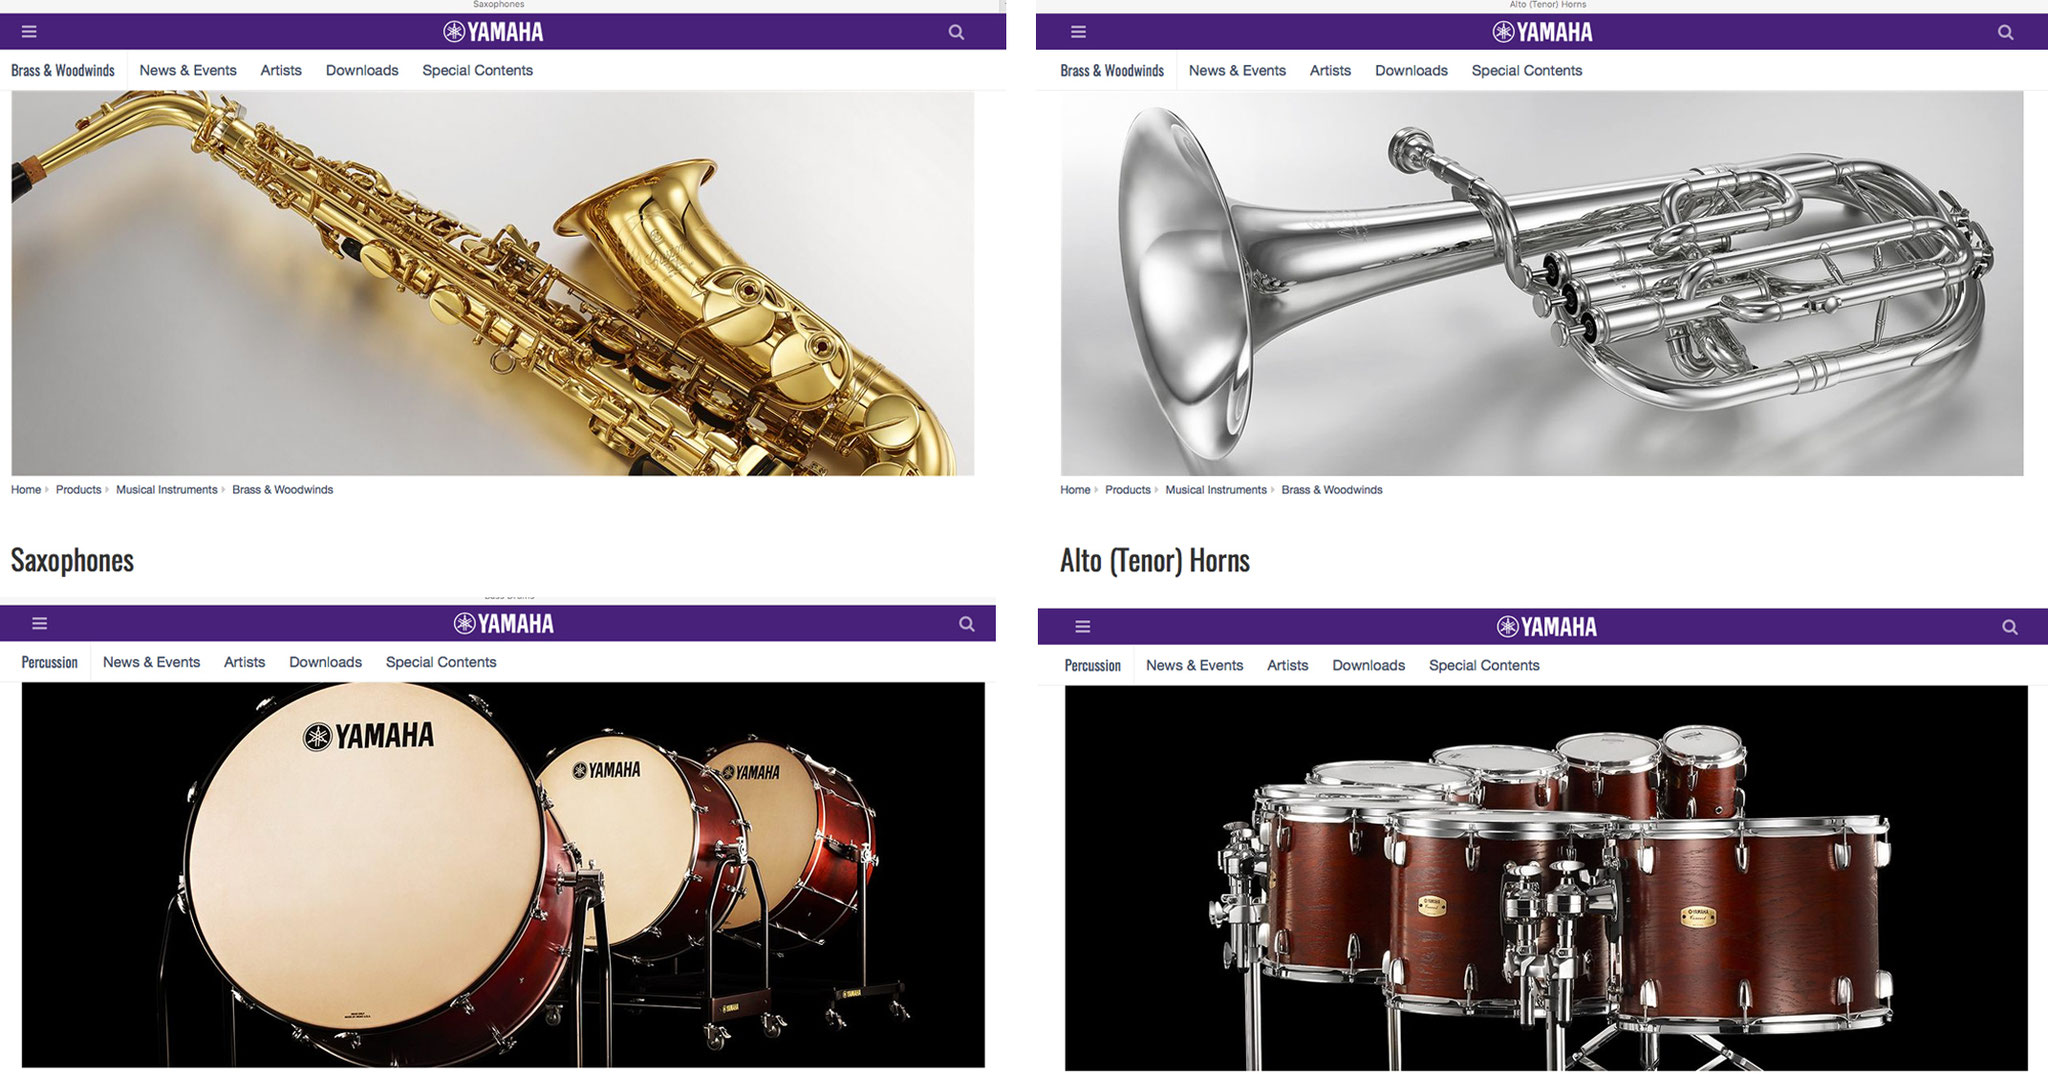Click search icon above concert toms image

click(x=2009, y=627)
